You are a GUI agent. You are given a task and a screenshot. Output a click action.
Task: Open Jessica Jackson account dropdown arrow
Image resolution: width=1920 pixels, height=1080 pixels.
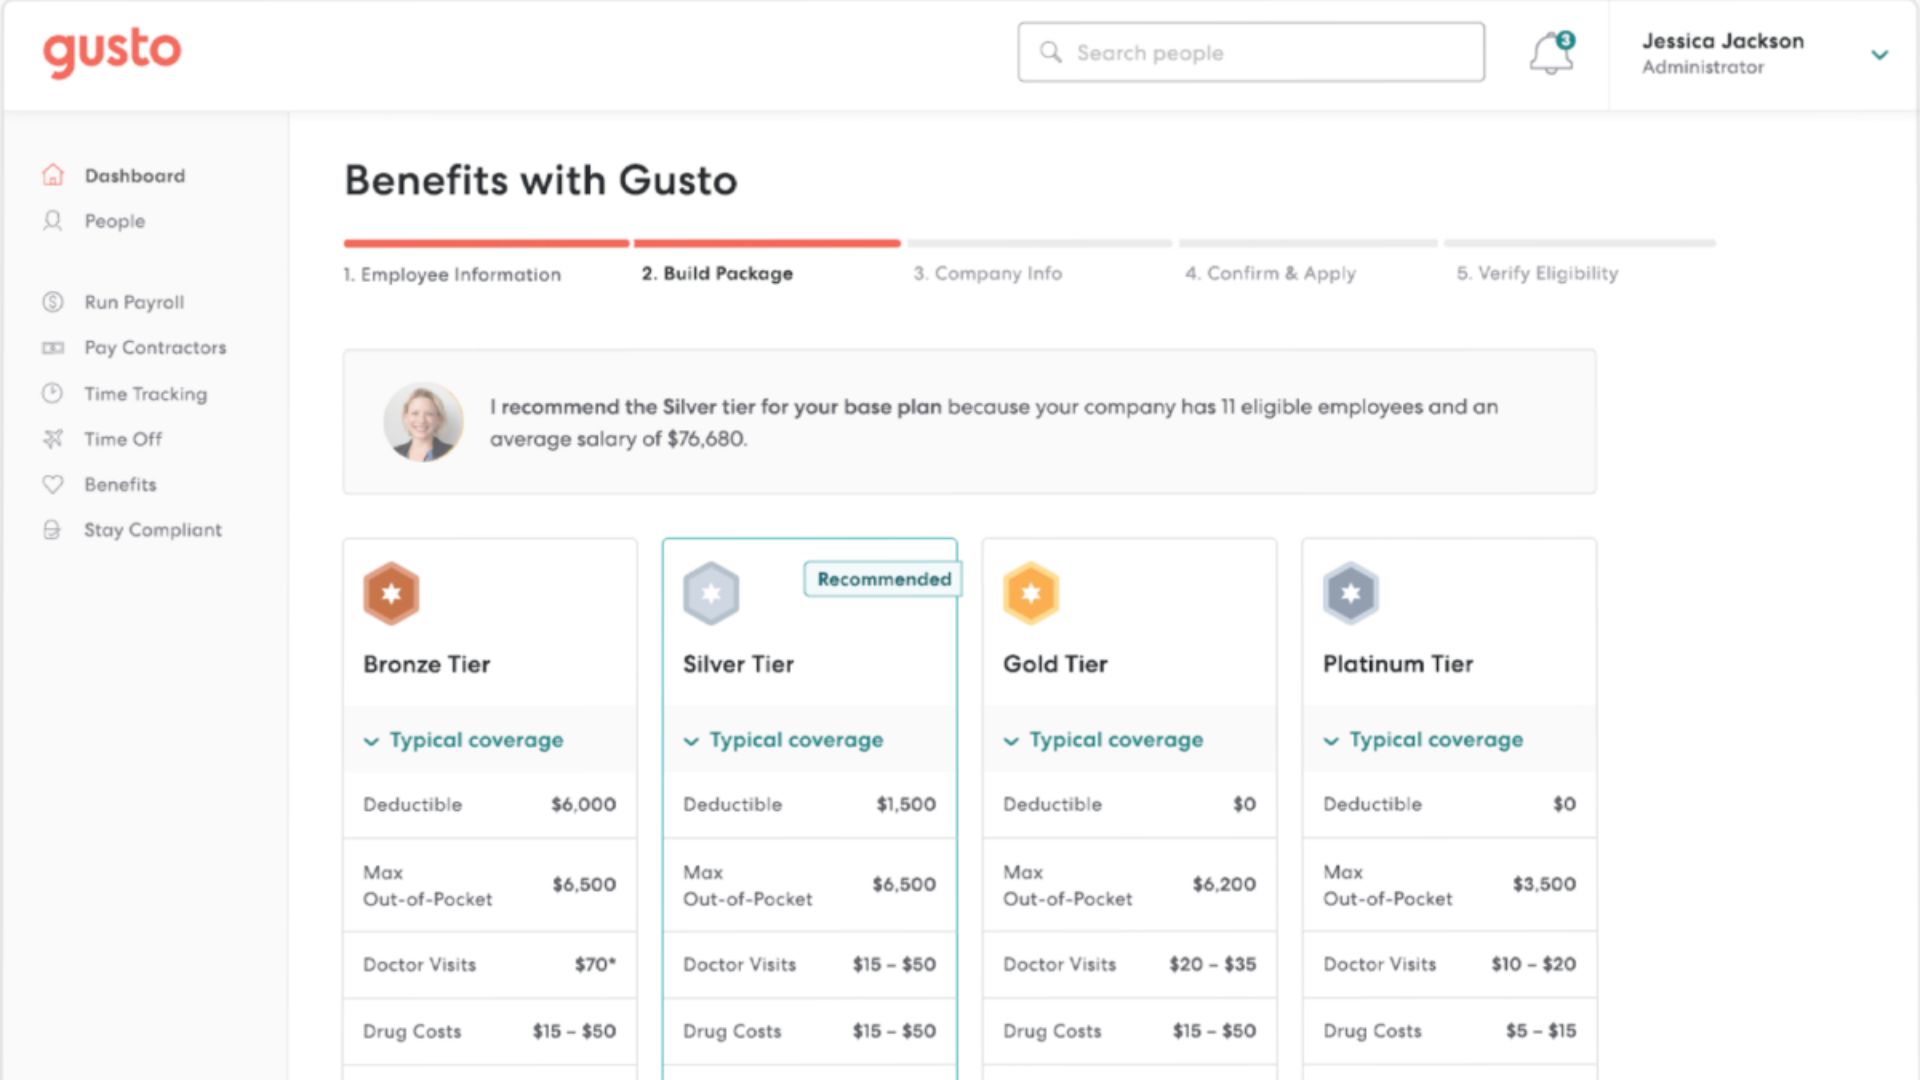tap(1880, 55)
